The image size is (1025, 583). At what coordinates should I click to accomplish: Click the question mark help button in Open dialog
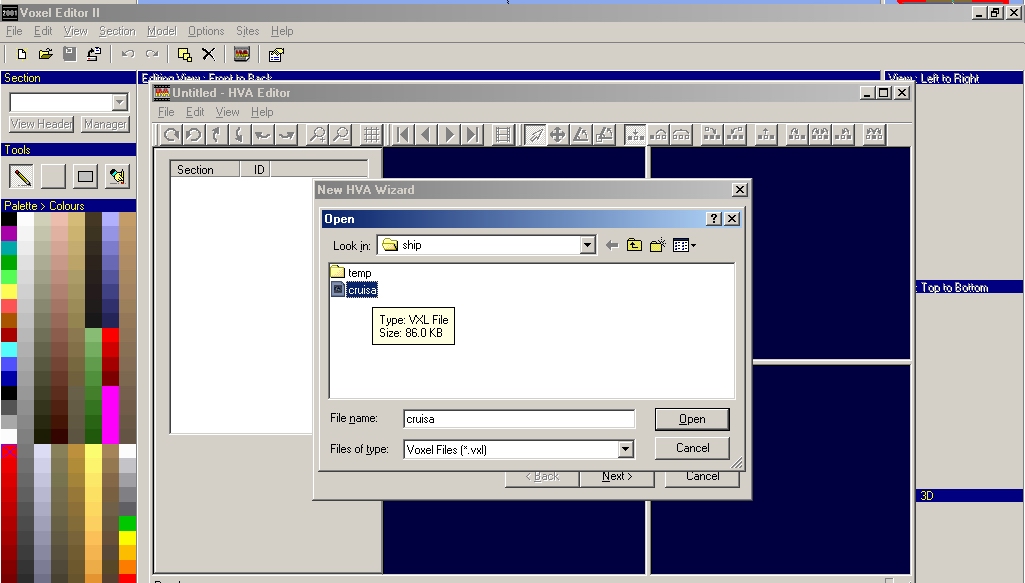[x=714, y=219]
